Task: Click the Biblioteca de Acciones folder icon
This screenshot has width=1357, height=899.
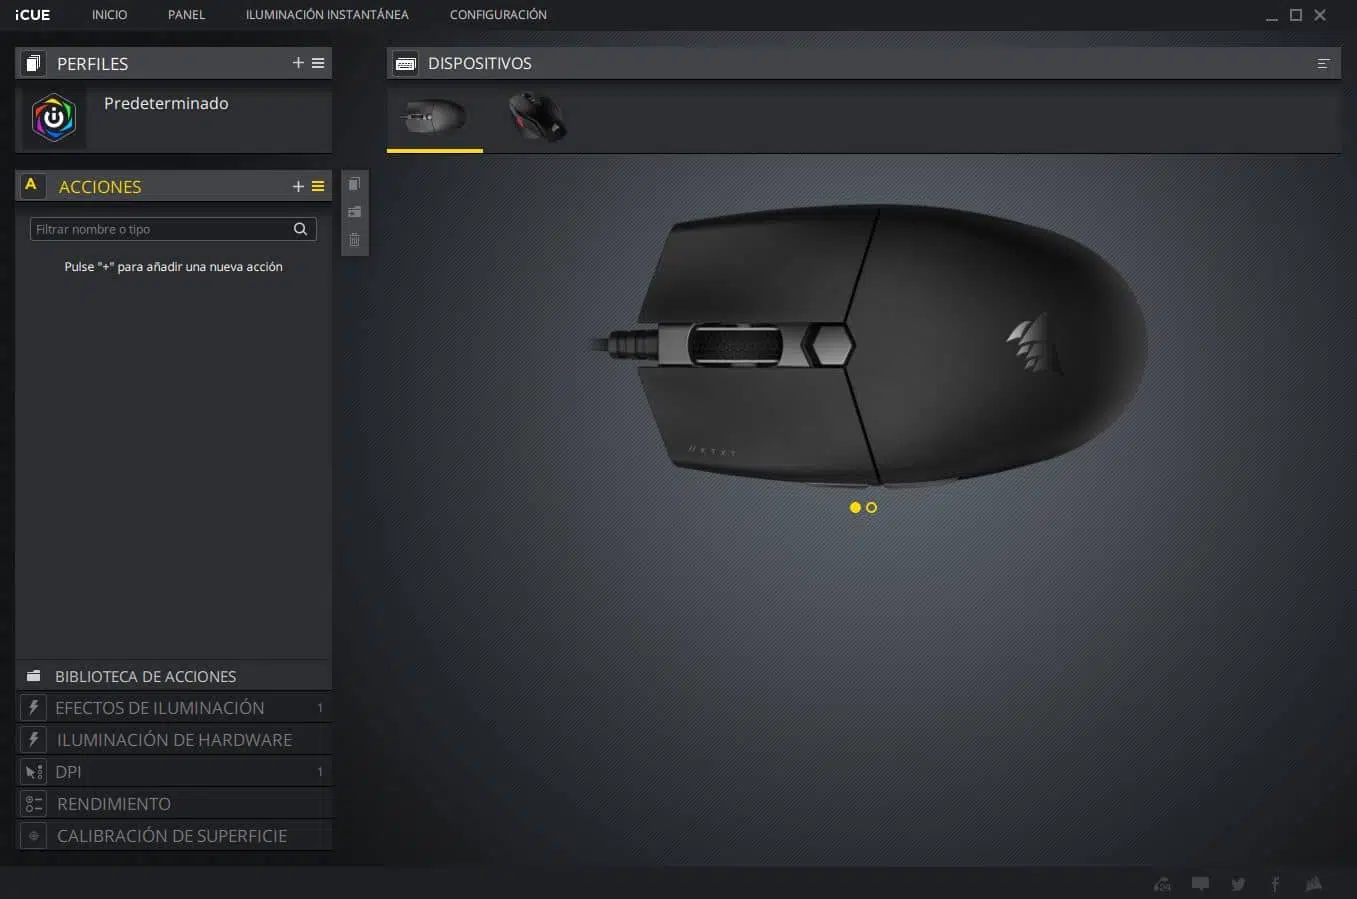Action: (x=34, y=676)
